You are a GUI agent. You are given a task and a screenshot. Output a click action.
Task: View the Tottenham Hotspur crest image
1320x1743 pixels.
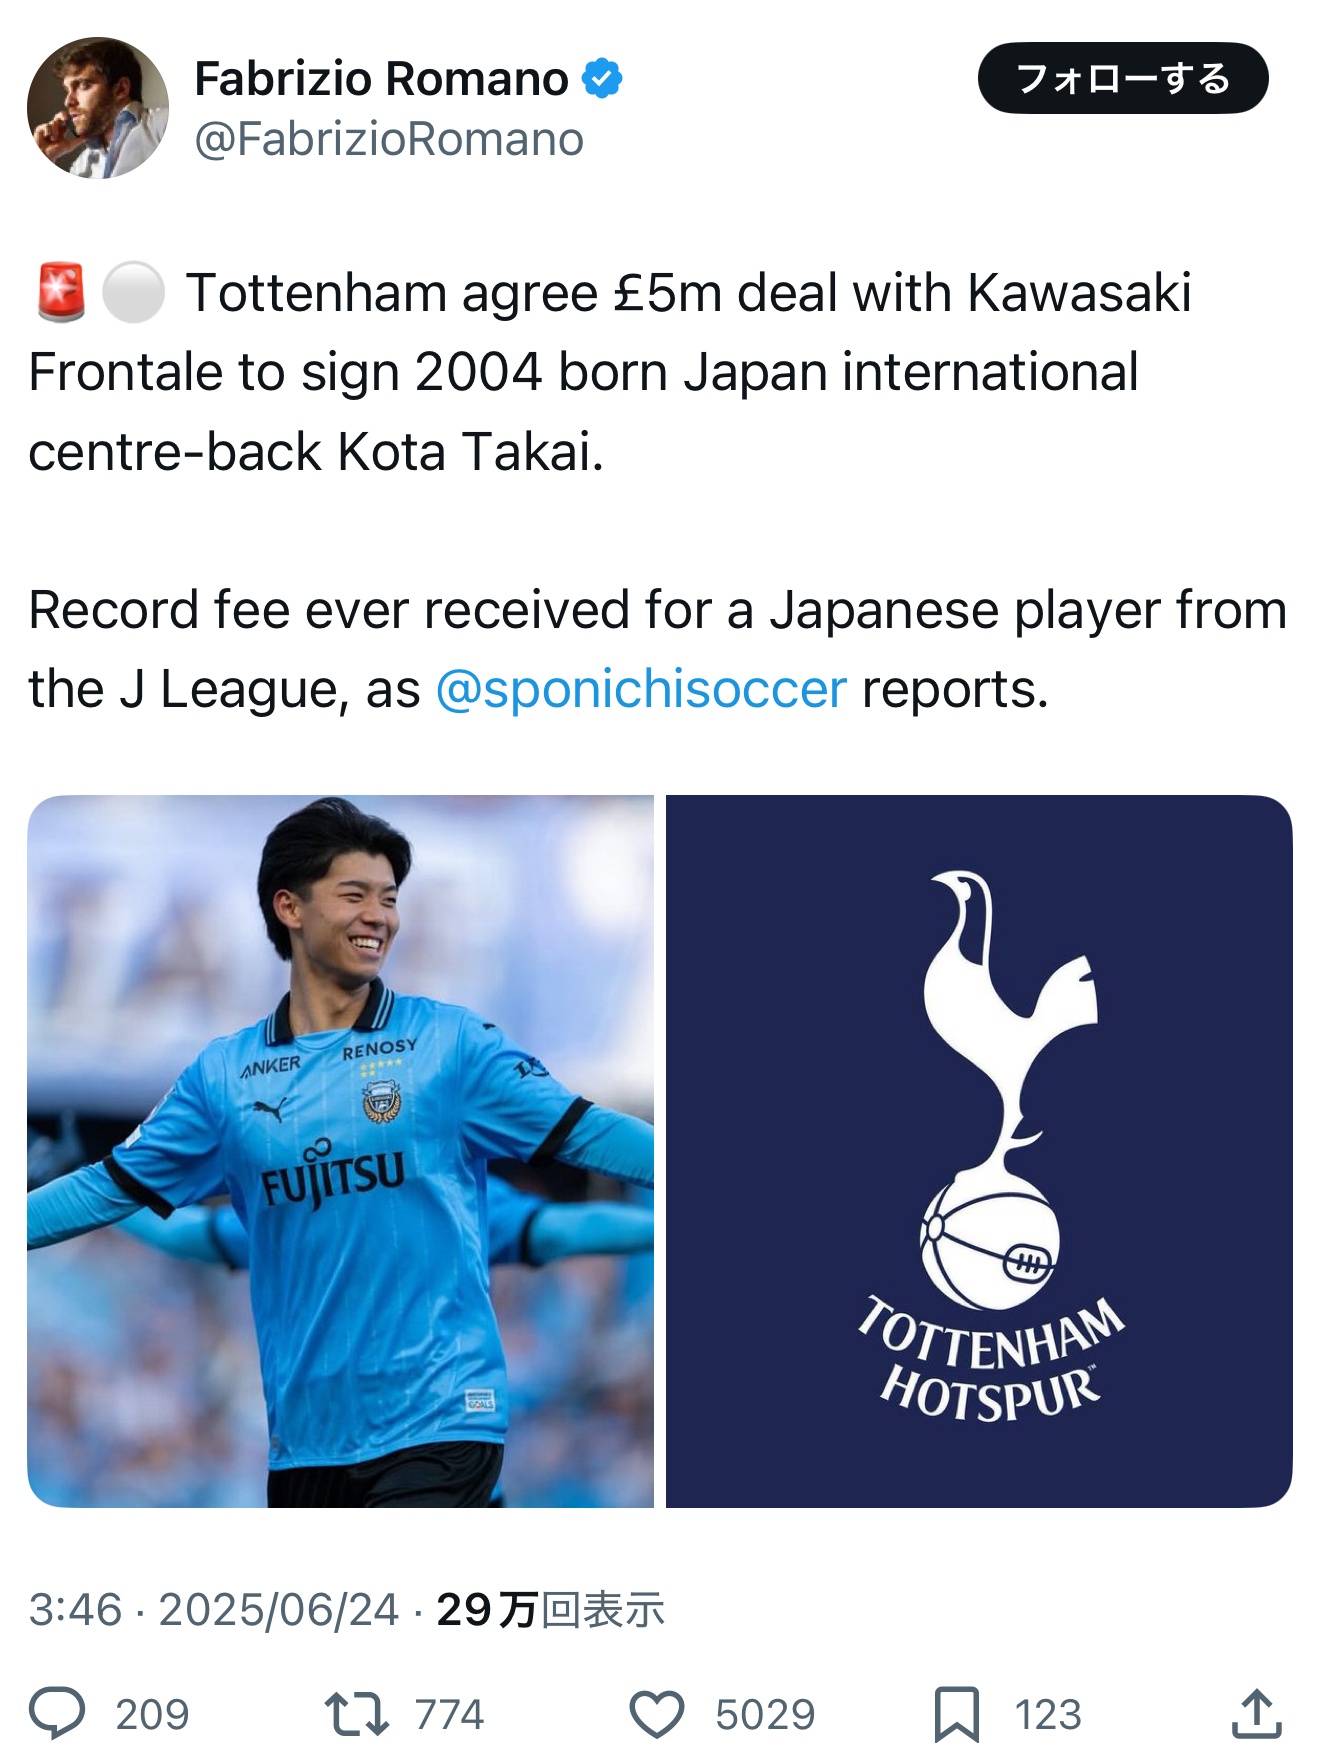(979, 1151)
